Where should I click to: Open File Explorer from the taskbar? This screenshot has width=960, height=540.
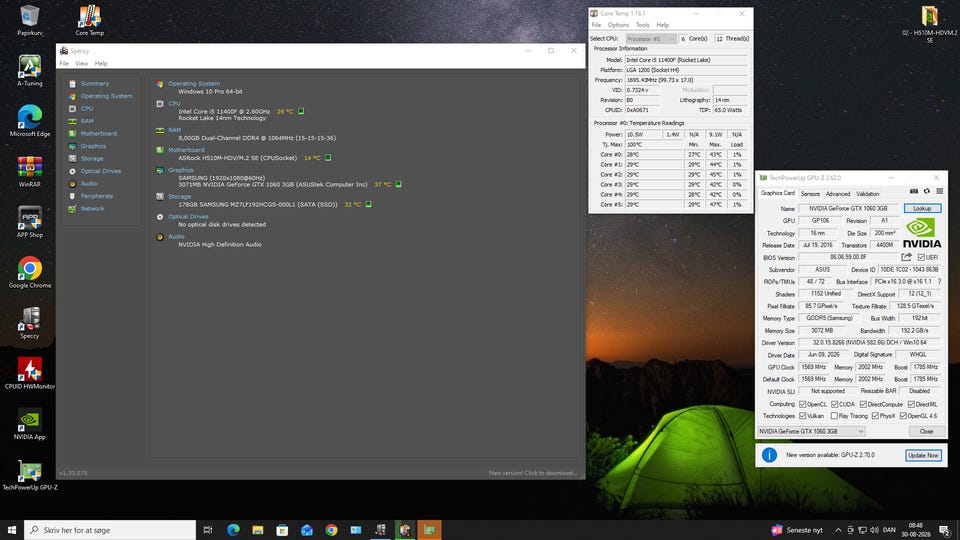pyautogui.click(x=258, y=530)
